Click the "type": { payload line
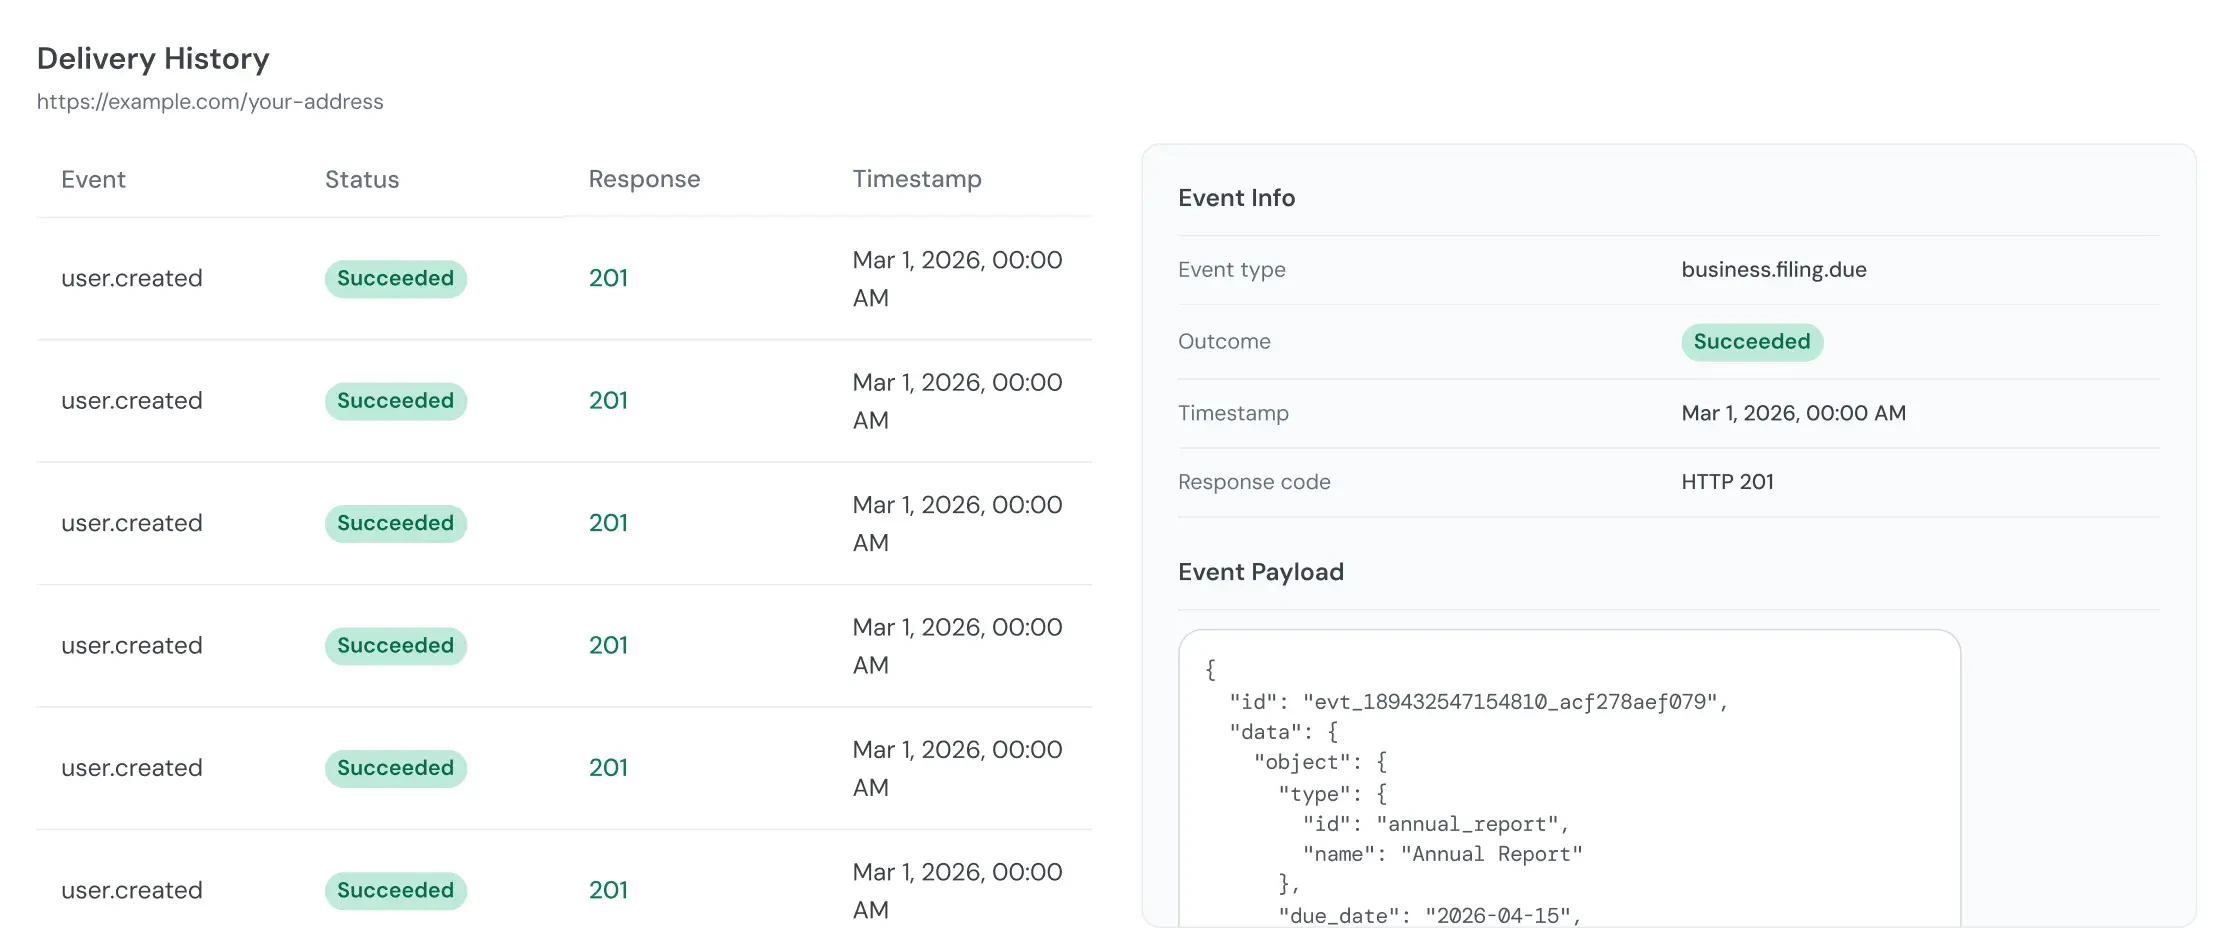Image resolution: width=2234 pixels, height=928 pixels. coord(1332,794)
